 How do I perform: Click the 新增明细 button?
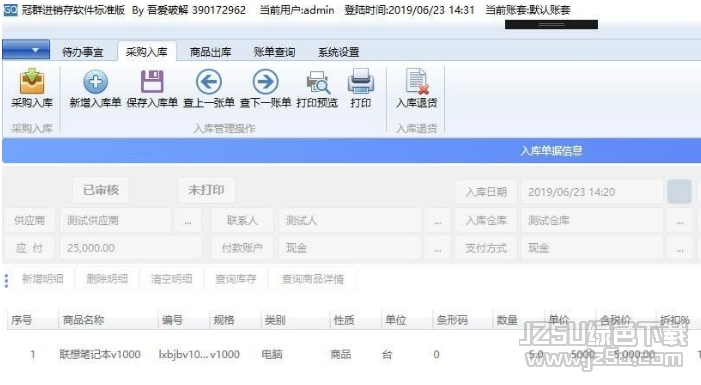pyautogui.click(x=42, y=279)
